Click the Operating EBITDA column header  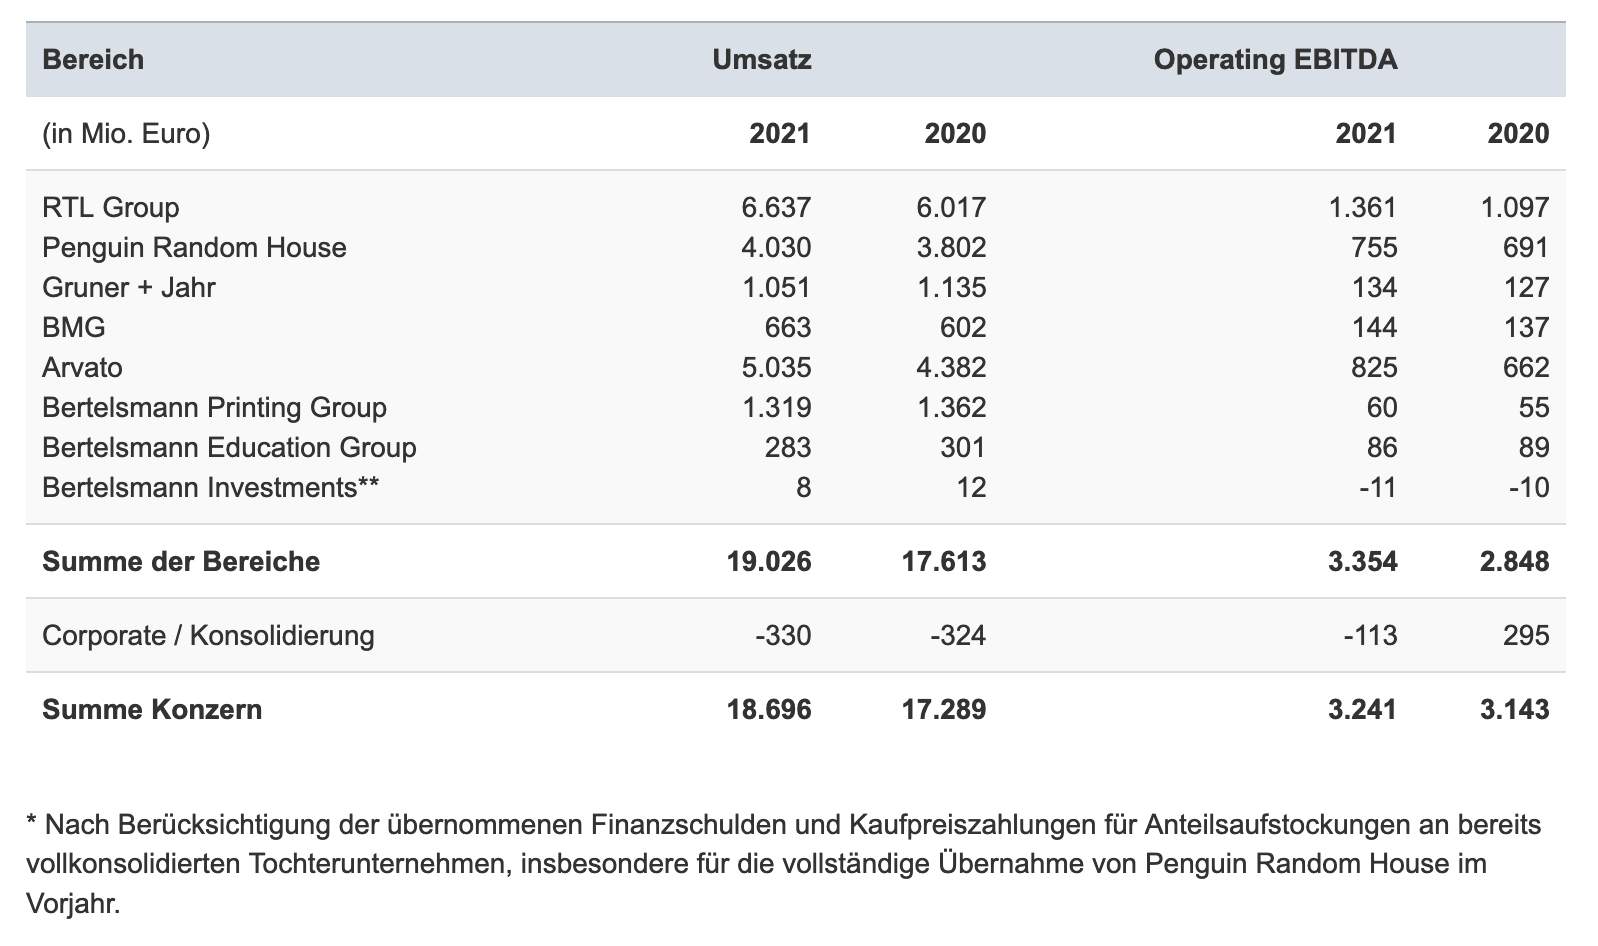coord(1275,60)
